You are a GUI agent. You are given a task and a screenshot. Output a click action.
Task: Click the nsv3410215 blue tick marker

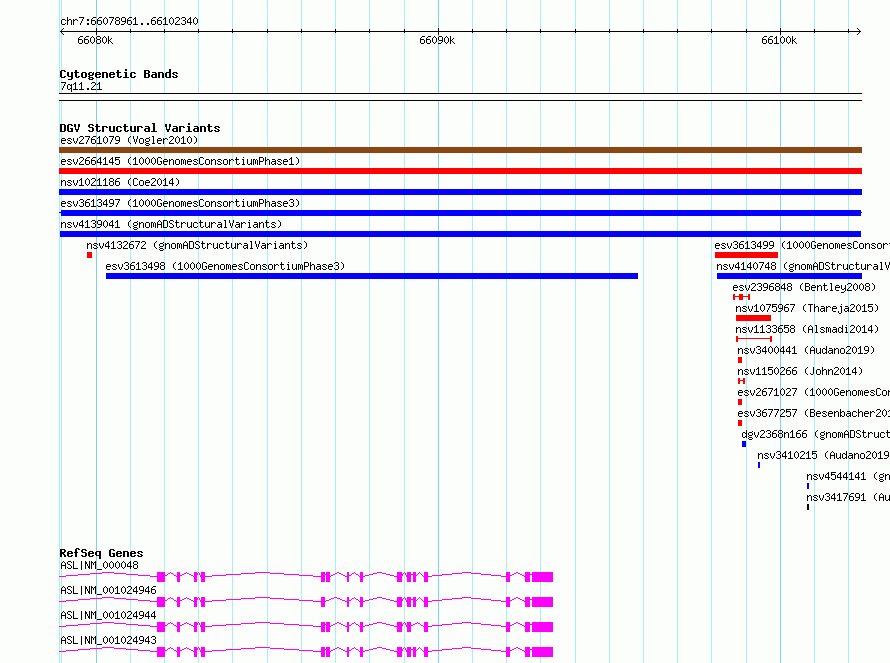coord(759,465)
